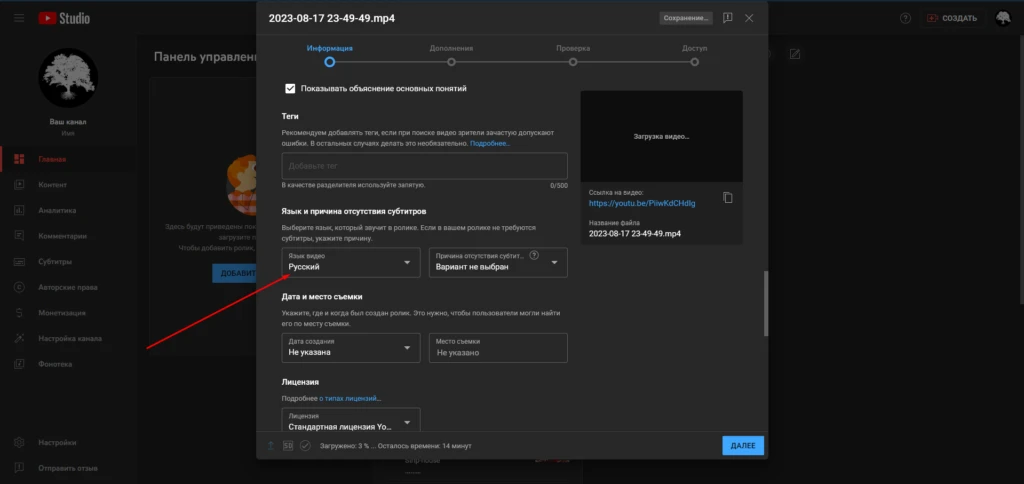Viewport: 1024px width, 484px height.
Task: Open the youtu.be video link
Action: 642,203
